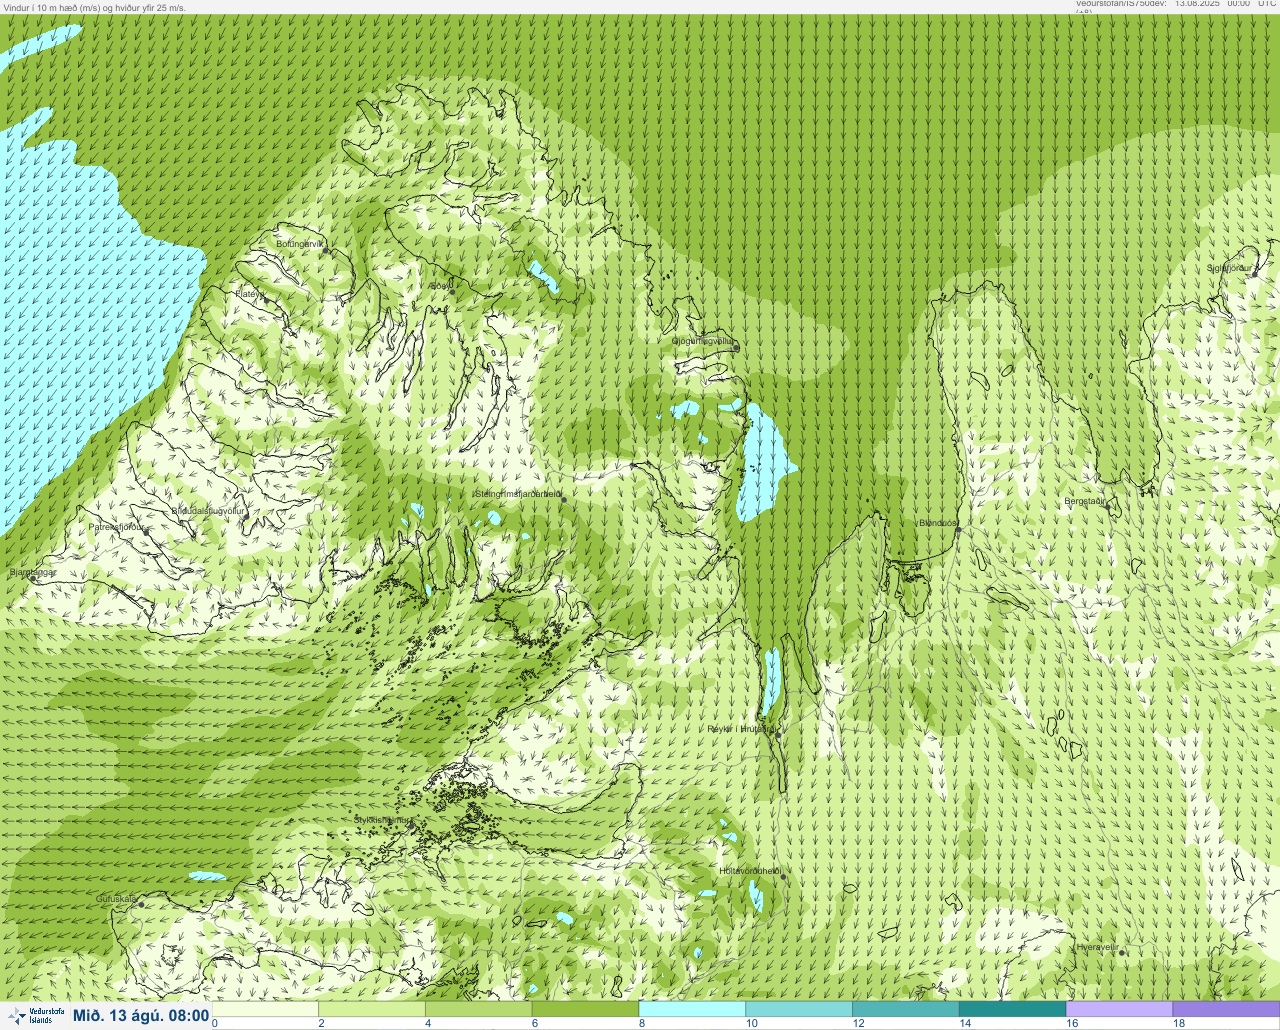Image resolution: width=1280 pixels, height=1030 pixels.
Task: Click the date label Mið. 13 ágú. 08:00
Action: tap(141, 1016)
